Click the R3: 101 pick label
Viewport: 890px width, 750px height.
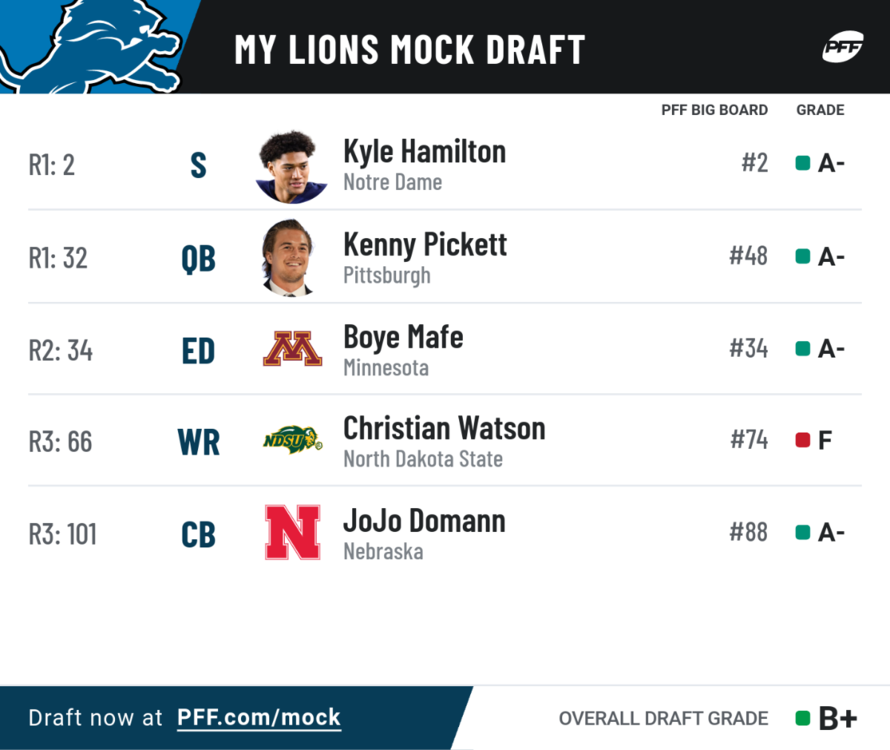click(x=62, y=534)
